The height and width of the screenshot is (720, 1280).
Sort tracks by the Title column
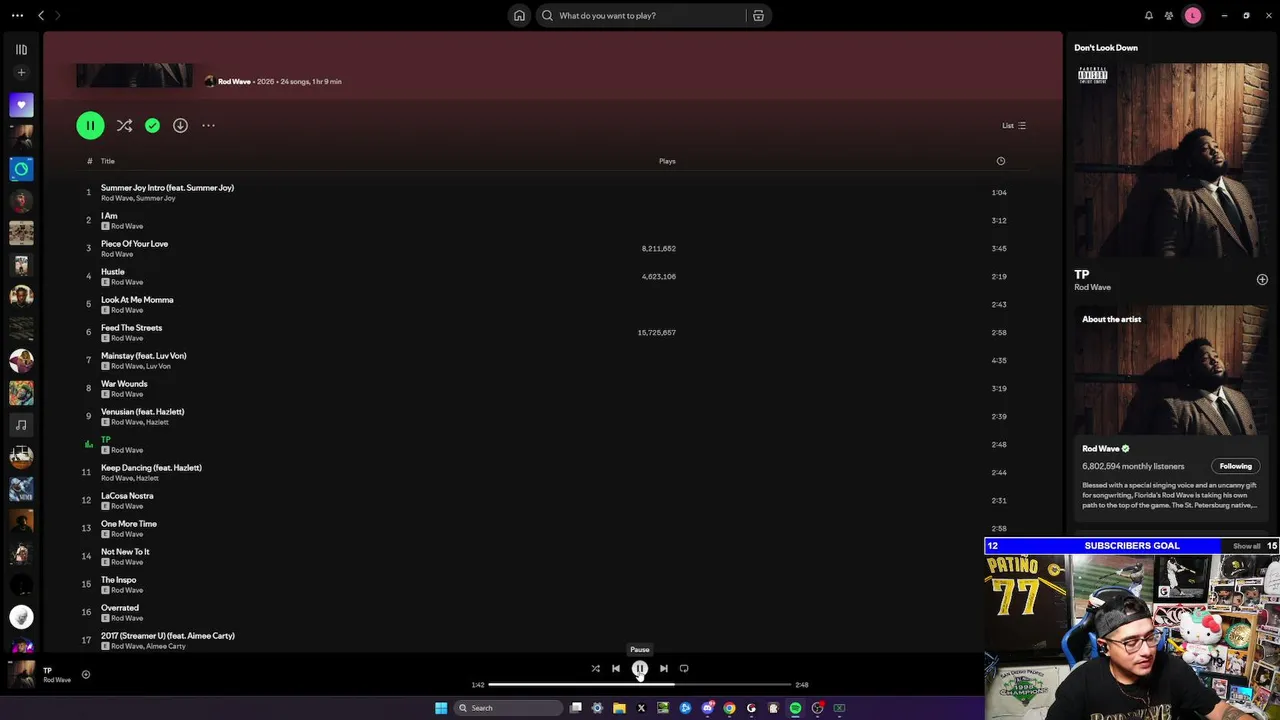[107, 161]
